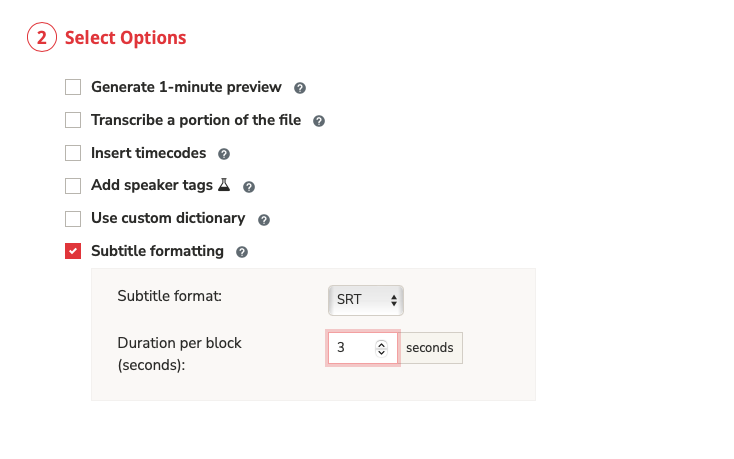Screen dimensions: 734x459
Task: Check the Use custom dictionary box
Action: coord(73,218)
